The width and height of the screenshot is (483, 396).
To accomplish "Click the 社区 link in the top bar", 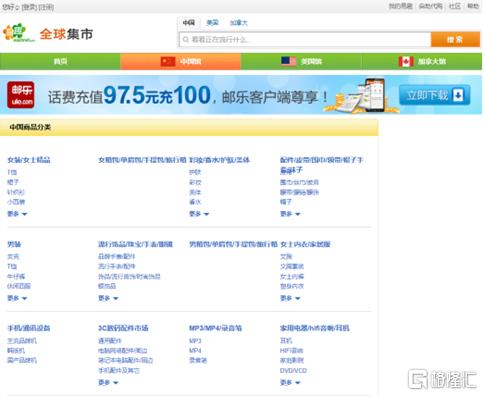I will tap(455, 6).
